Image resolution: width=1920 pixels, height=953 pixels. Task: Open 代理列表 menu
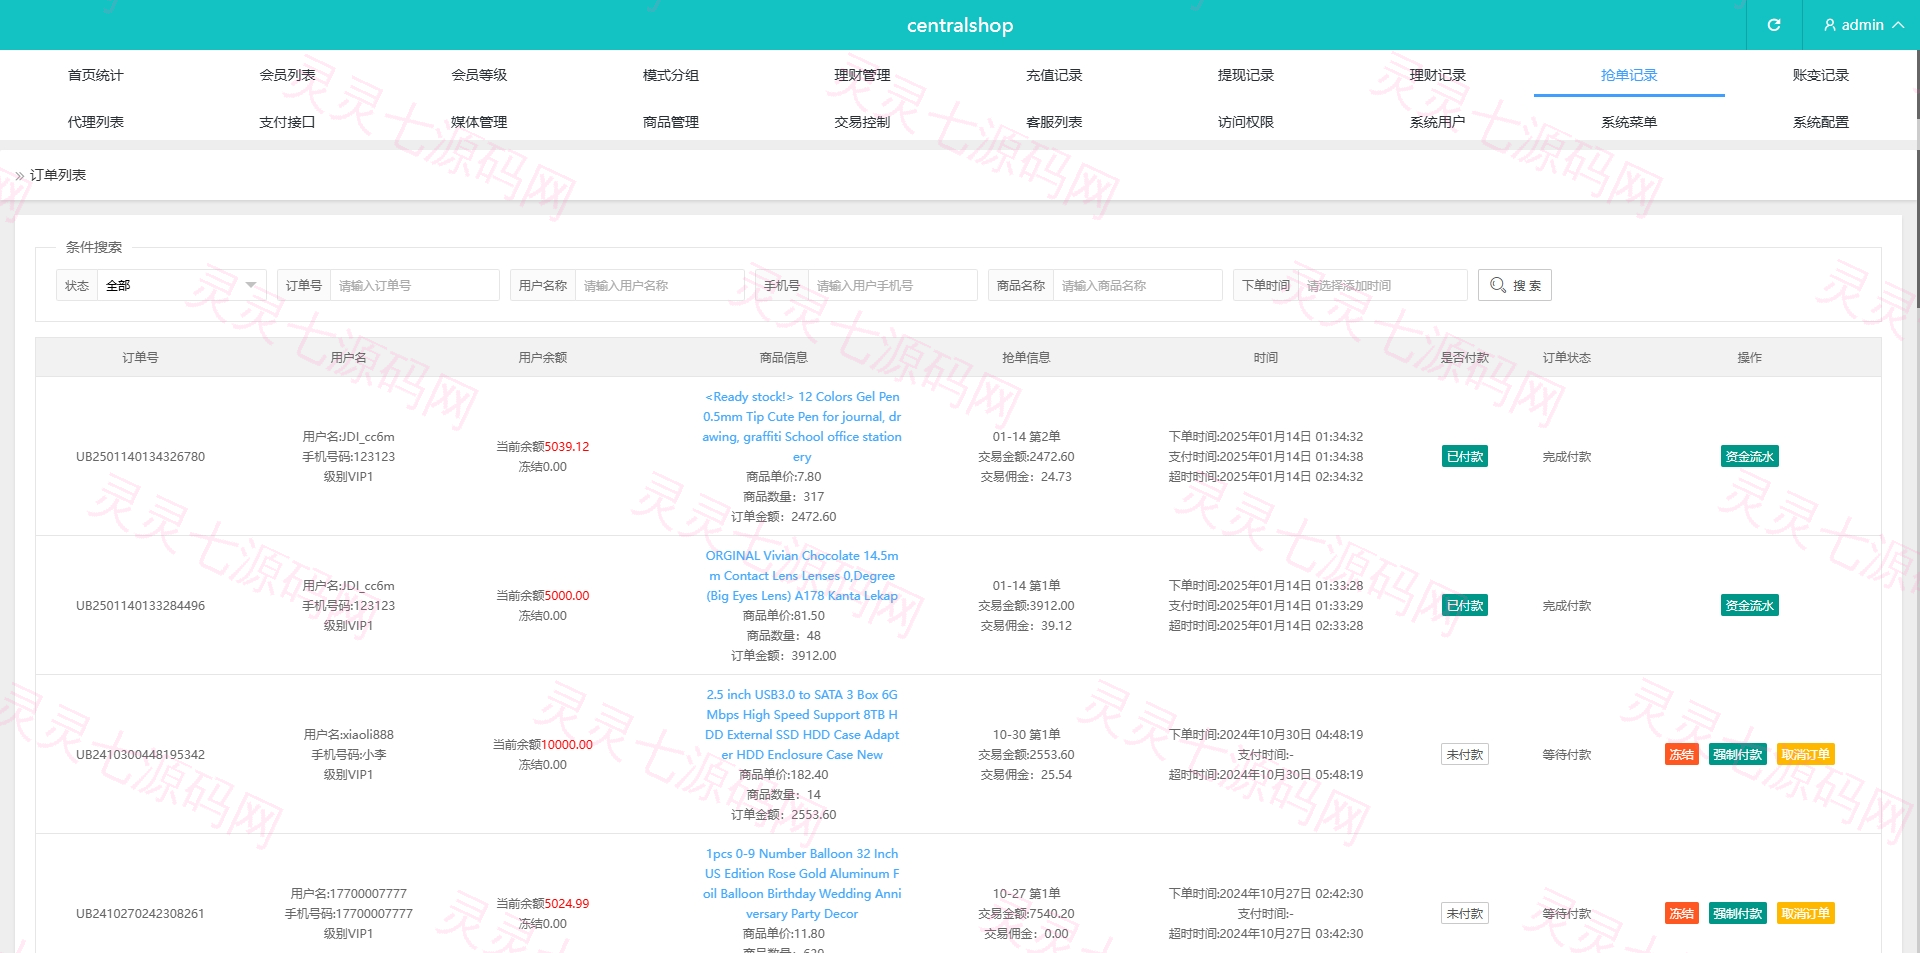coord(96,122)
